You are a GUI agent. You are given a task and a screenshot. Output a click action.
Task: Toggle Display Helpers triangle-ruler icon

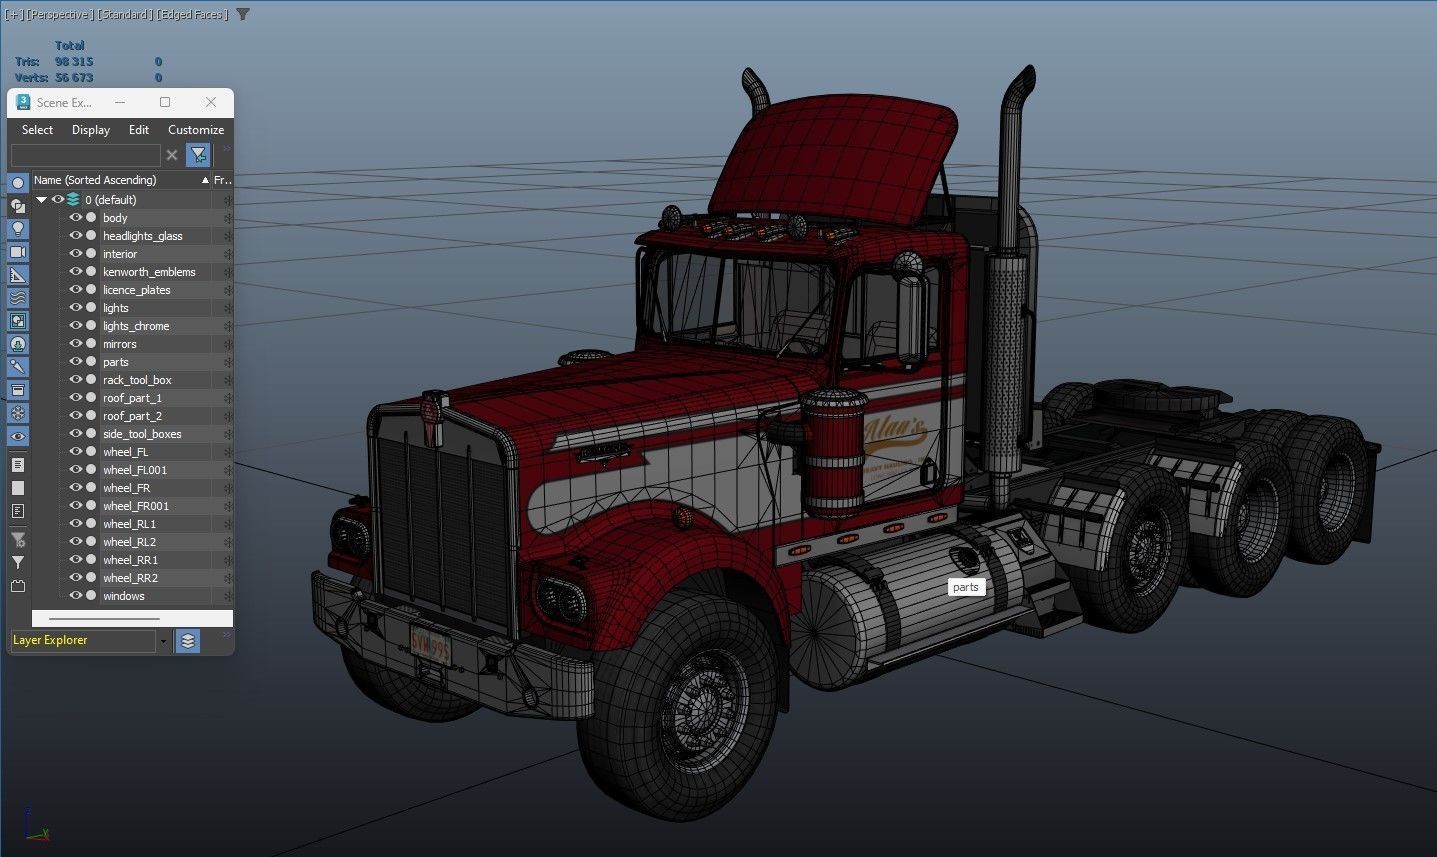(18, 275)
